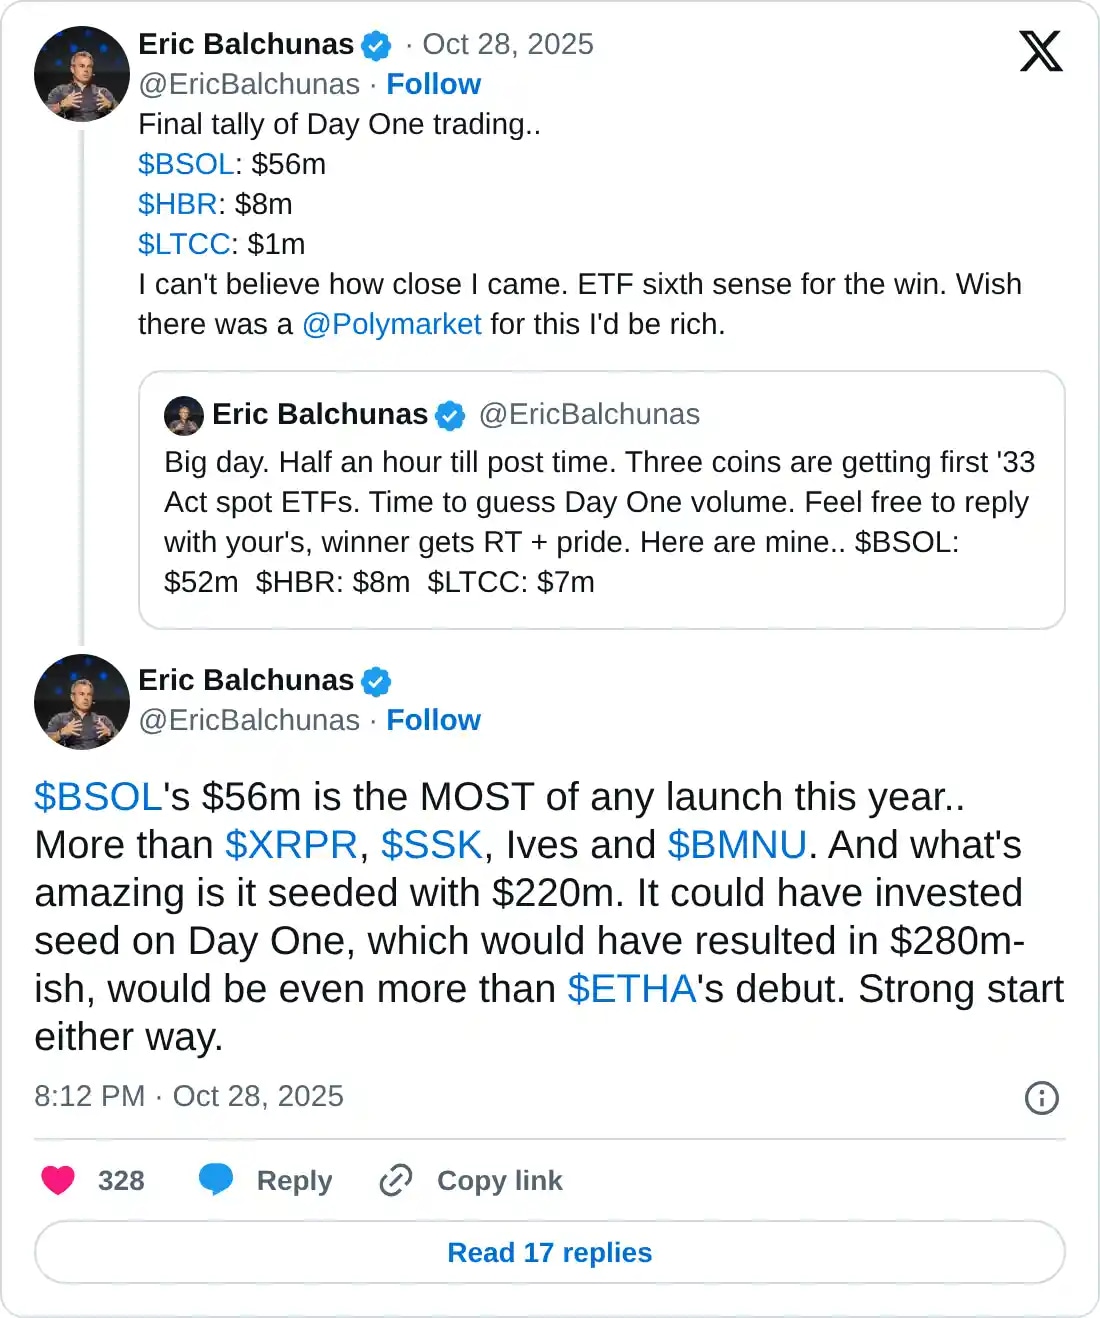Open the quoted tweet from Eric Balchunas
This screenshot has width=1100, height=1318.
pyautogui.click(x=600, y=500)
